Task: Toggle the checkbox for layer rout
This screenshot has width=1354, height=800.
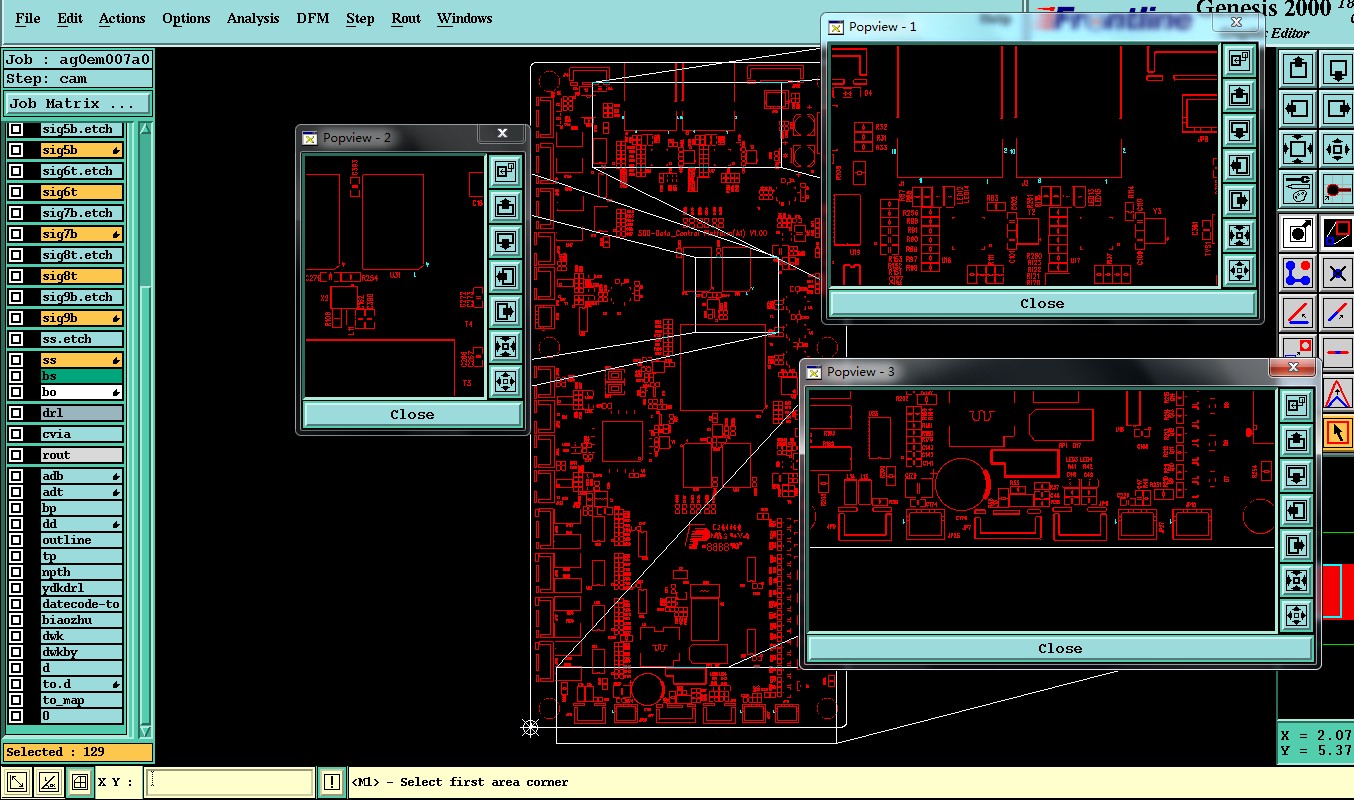Action: (x=16, y=455)
